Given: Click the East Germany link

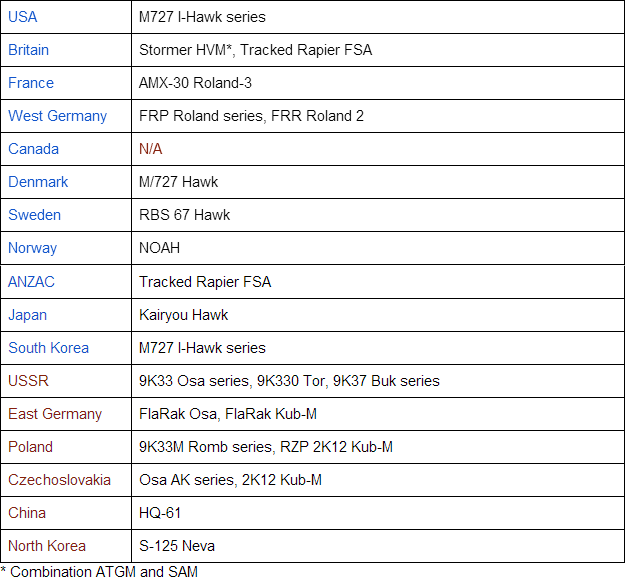Looking at the screenshot, I should (55, 414).
